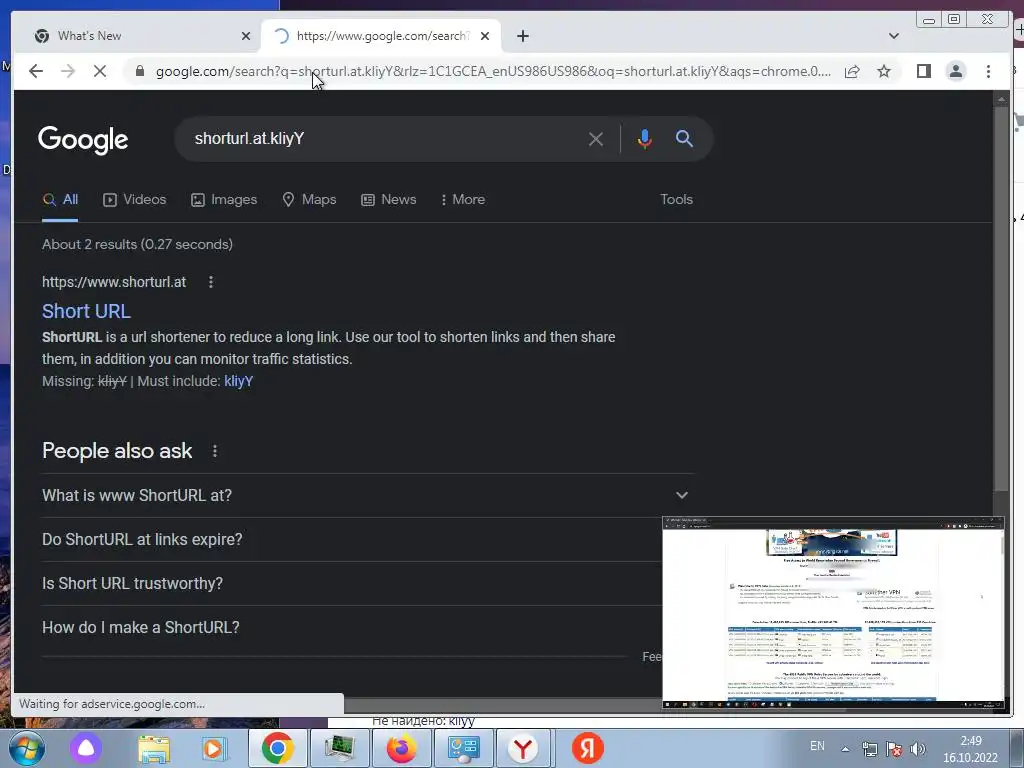Viewport: 1024px width, 768px height.
Task: Open the Short URL result link
Action: tap(86, 311)
